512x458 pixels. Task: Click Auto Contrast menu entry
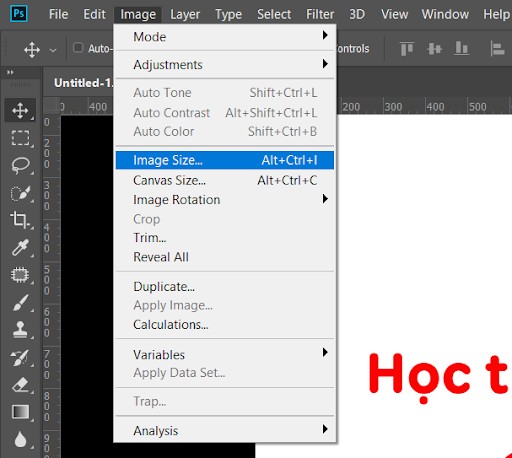pyautogui.click(x=225, y=113)
